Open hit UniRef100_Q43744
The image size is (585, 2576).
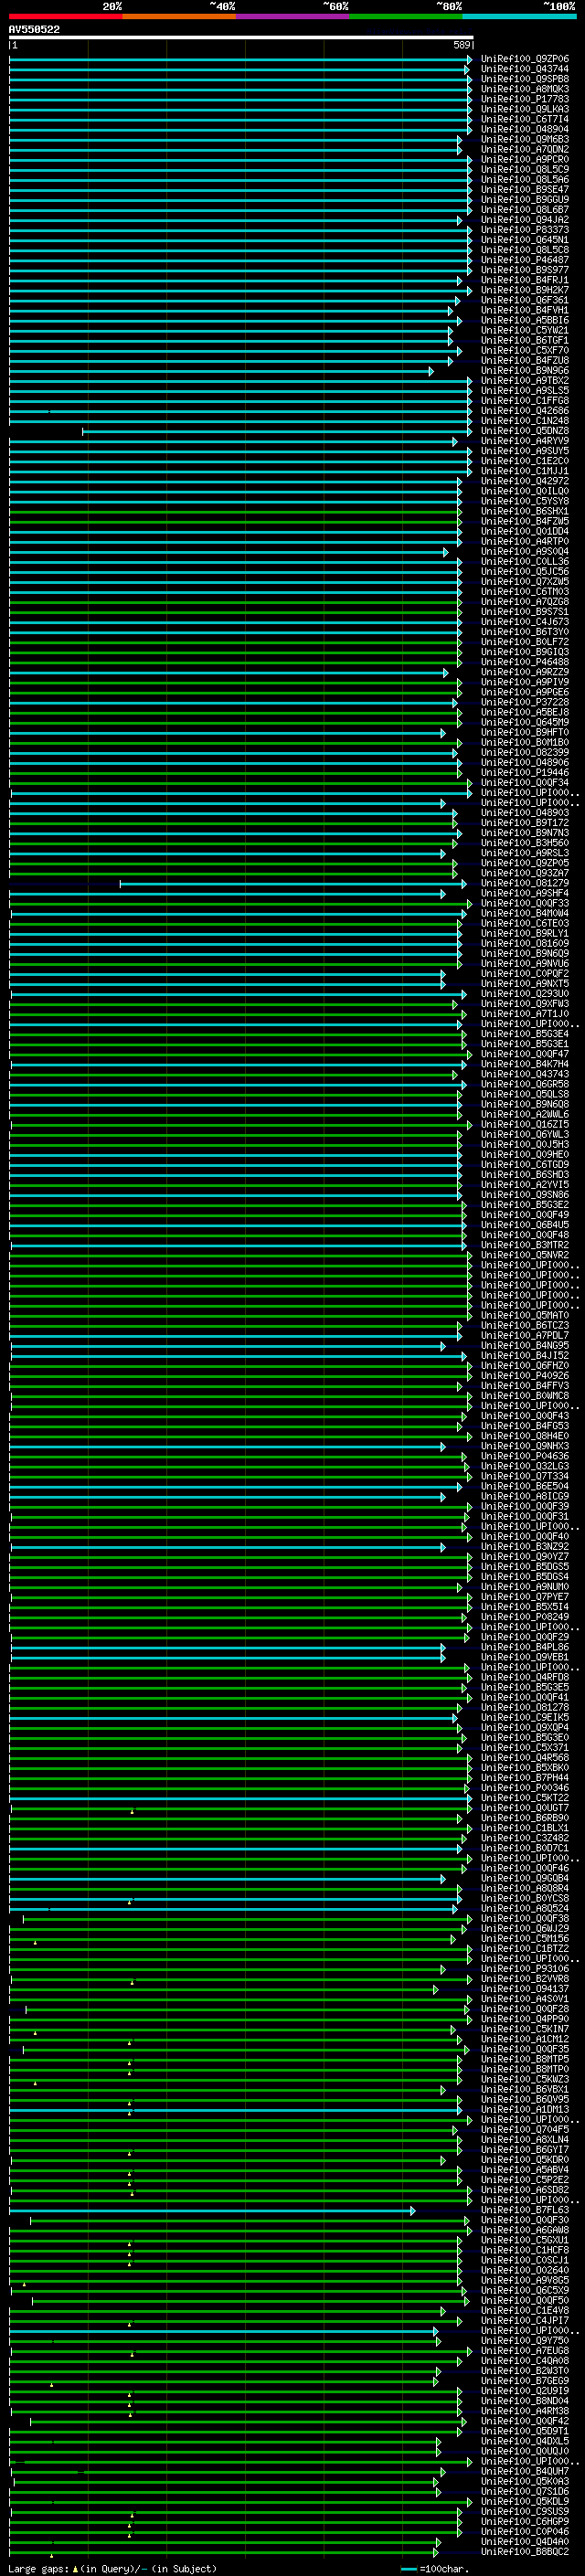[x=525, y=69]
